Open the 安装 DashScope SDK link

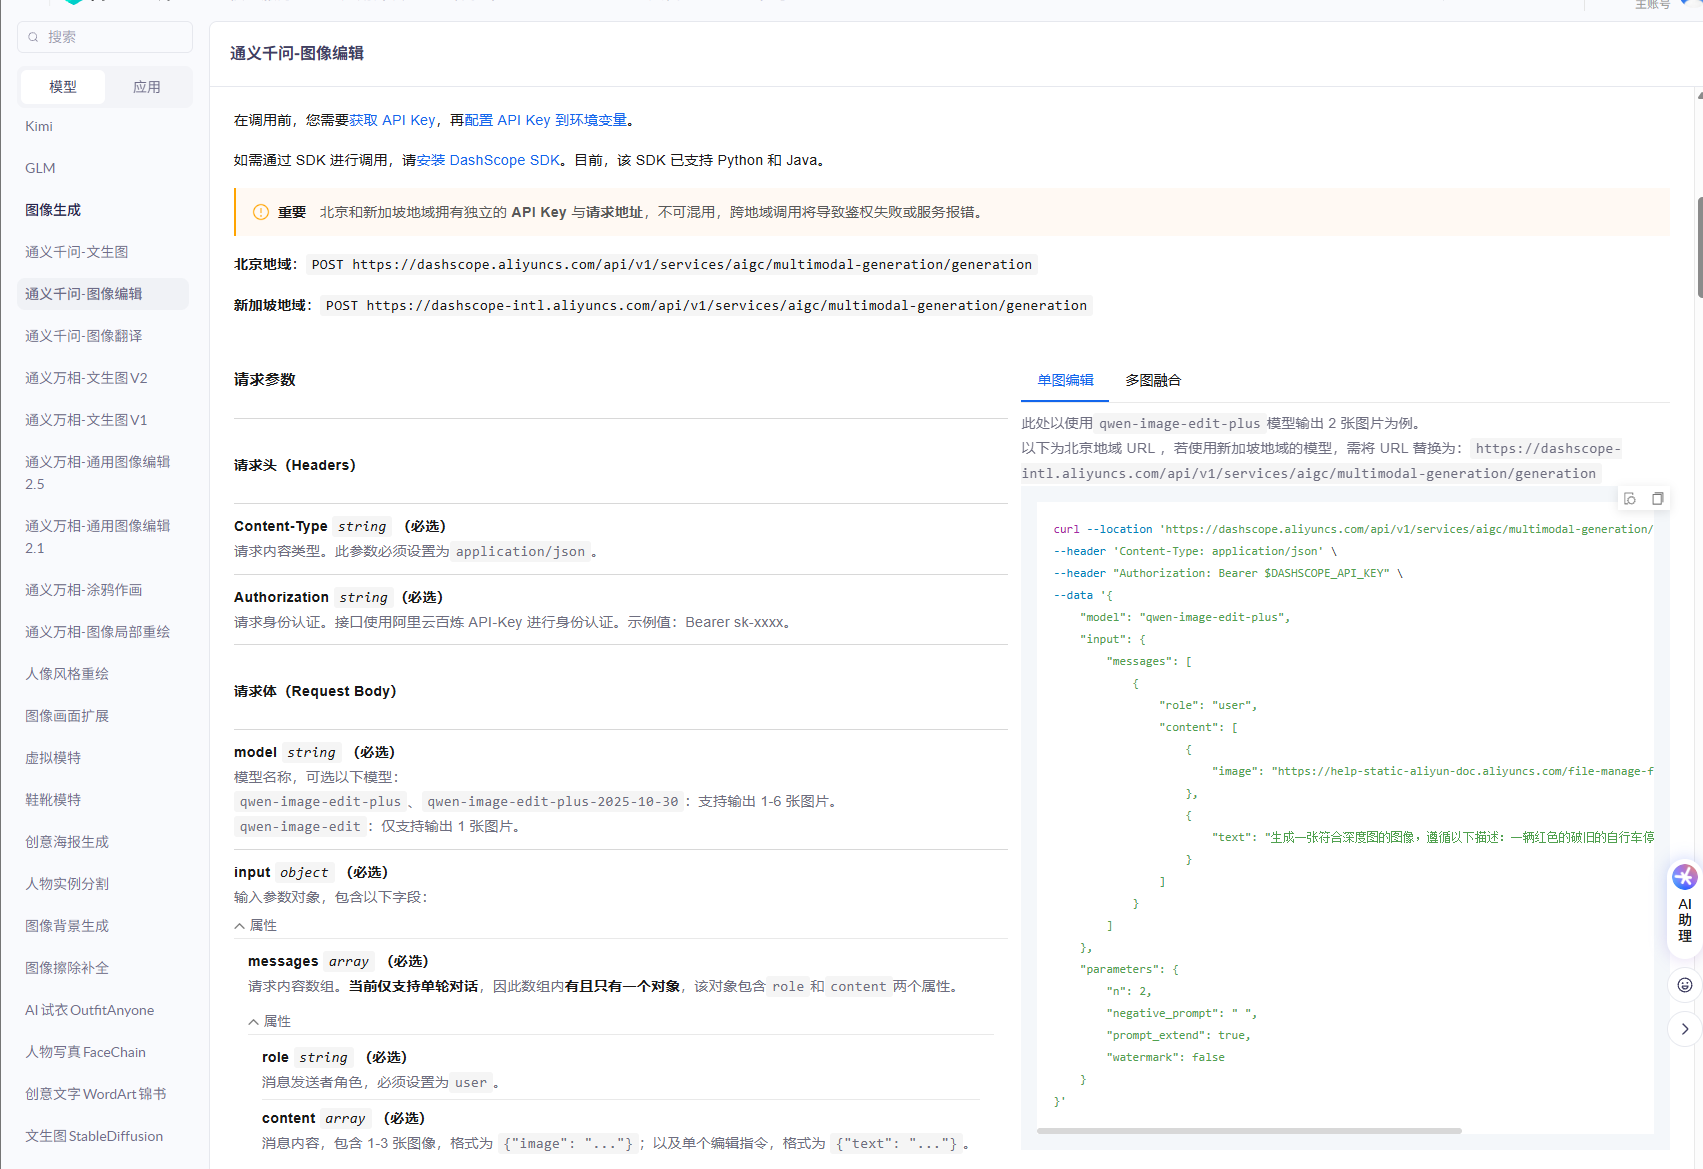click(x=488, y=160)
